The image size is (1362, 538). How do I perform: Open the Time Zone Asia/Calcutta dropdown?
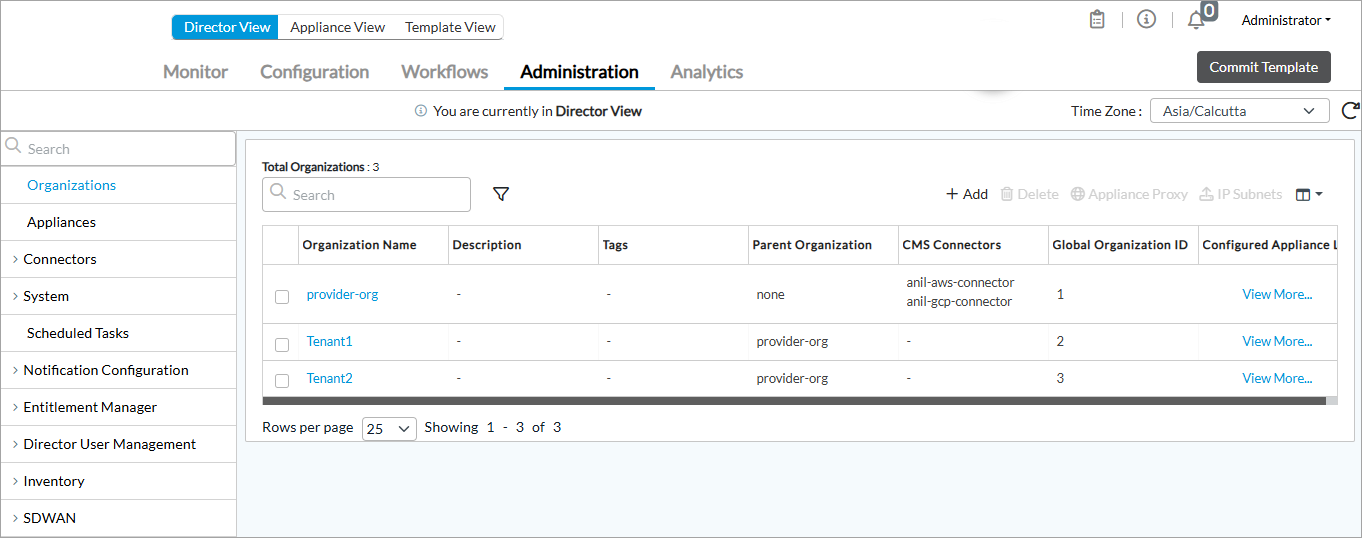[x=1239, y=111]
